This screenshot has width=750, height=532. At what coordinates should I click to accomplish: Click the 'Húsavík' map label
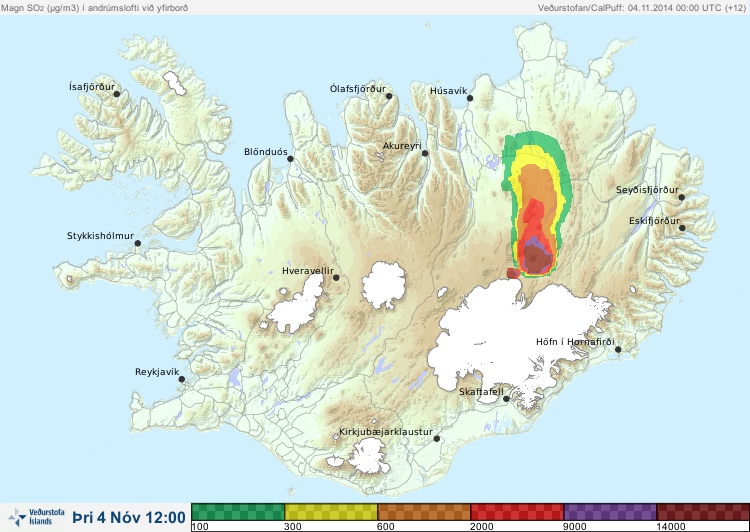point(448,91)
